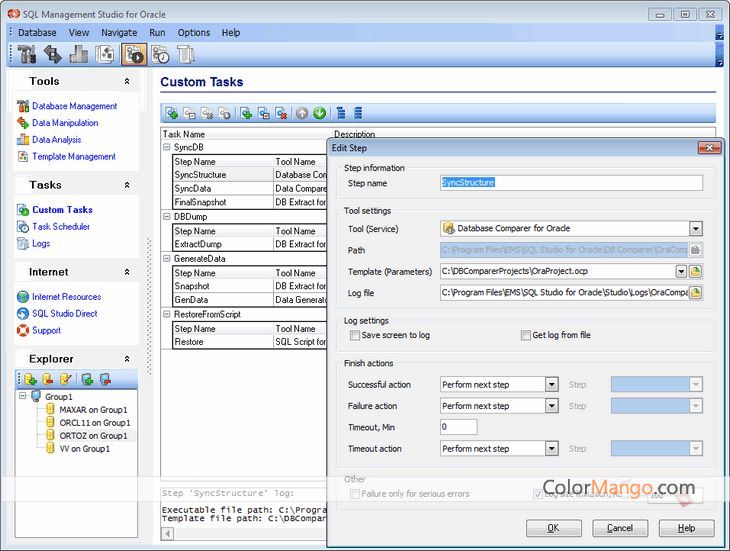The width and height of the screenshot is (730, 551).
Task: Click the Edit Task icon in Custom Tasks toolbar
Action: click(x=189, y=113)
